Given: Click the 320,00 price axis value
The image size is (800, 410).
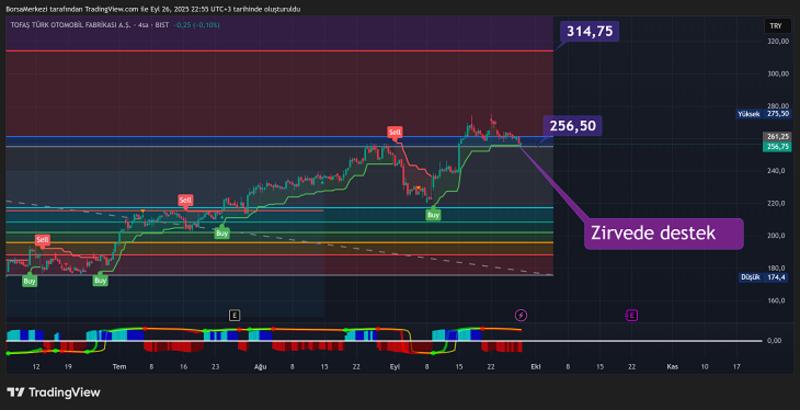Looking at the screenshot, I should [779, 41].
